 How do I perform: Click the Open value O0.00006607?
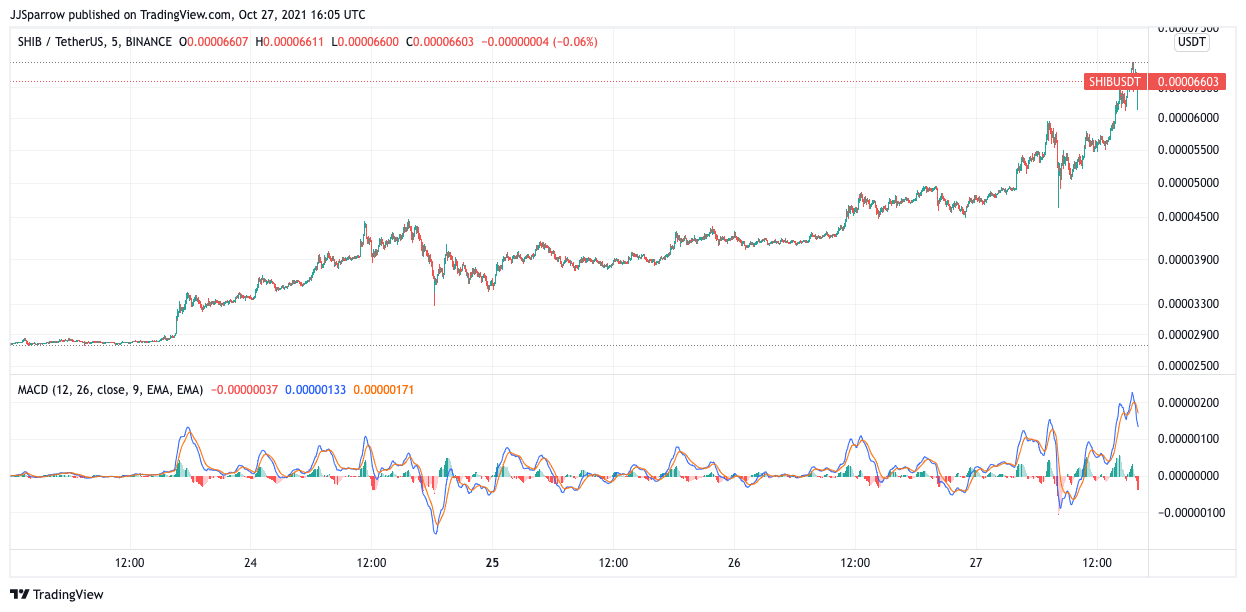213,42
